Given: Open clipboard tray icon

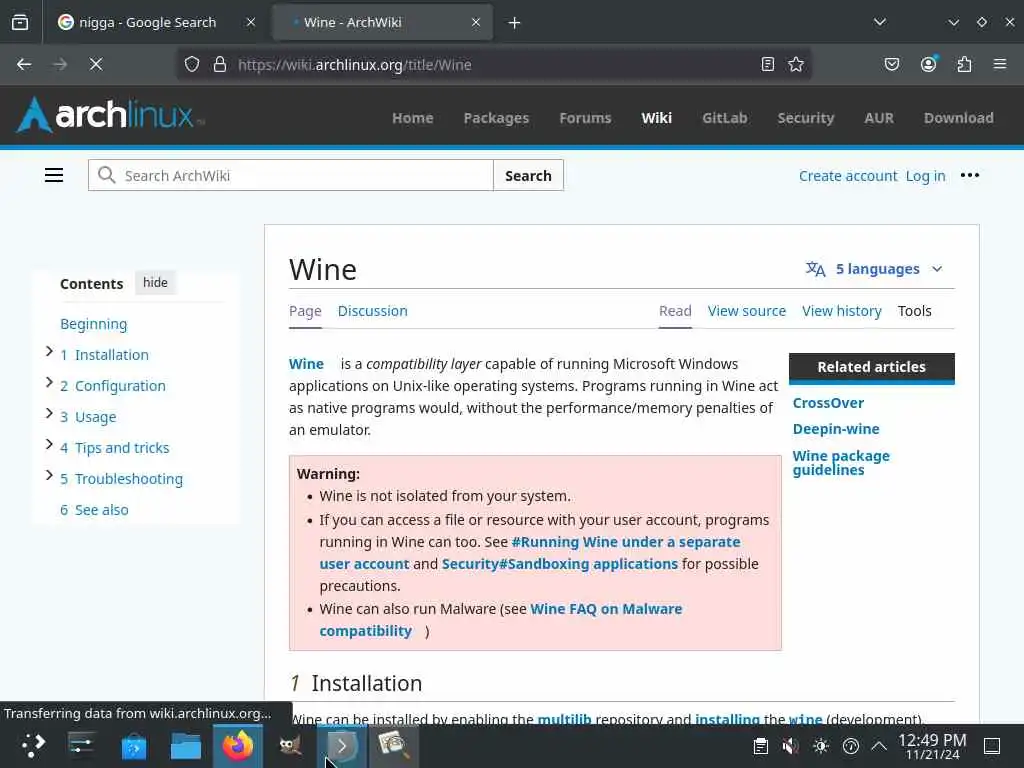Looking at the screenshot, I should pyautogui.click(x=760, y=746).
